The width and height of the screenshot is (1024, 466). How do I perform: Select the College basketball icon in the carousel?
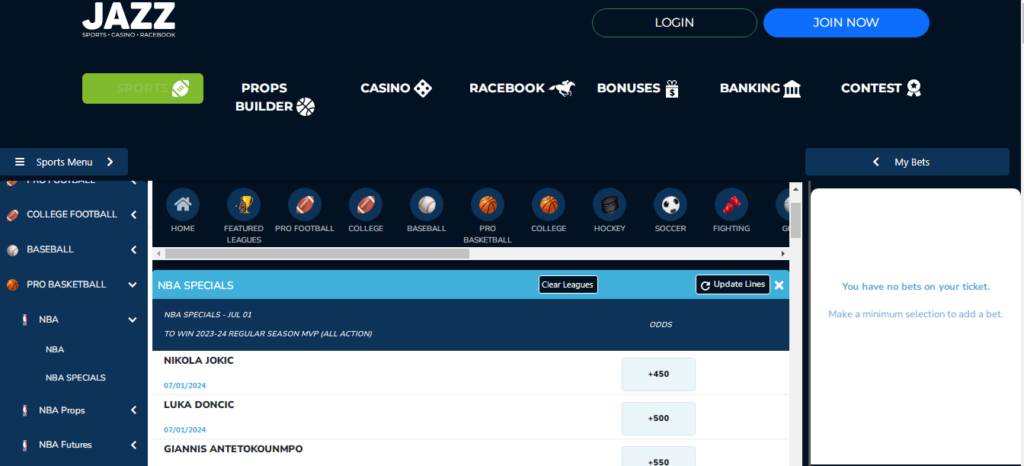click(549, 205)
